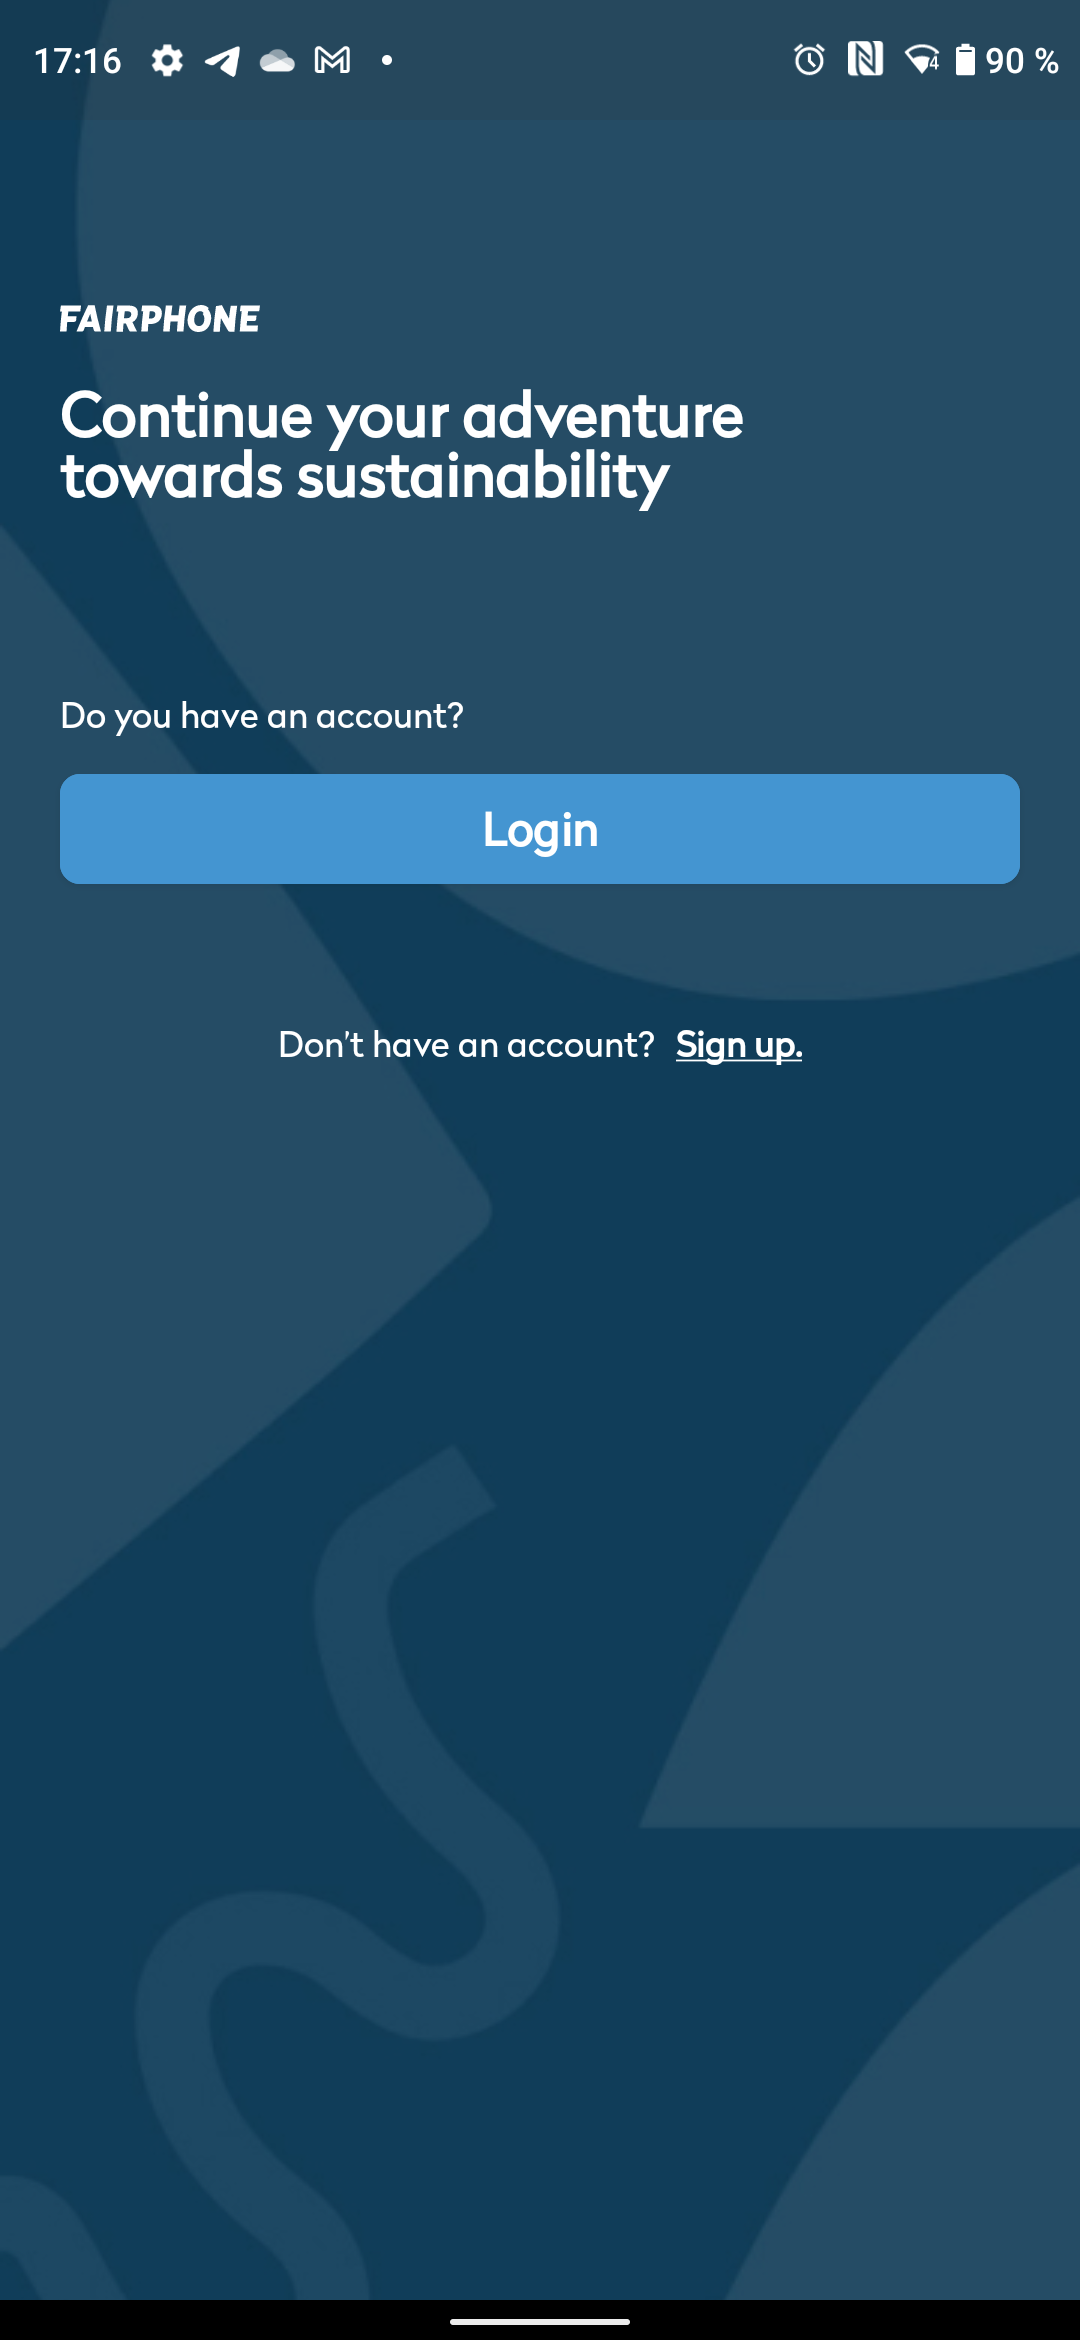Viewport: 1080px width, 2340px height.
Task: Tap the blue Login button
Action: coord(540,829)
